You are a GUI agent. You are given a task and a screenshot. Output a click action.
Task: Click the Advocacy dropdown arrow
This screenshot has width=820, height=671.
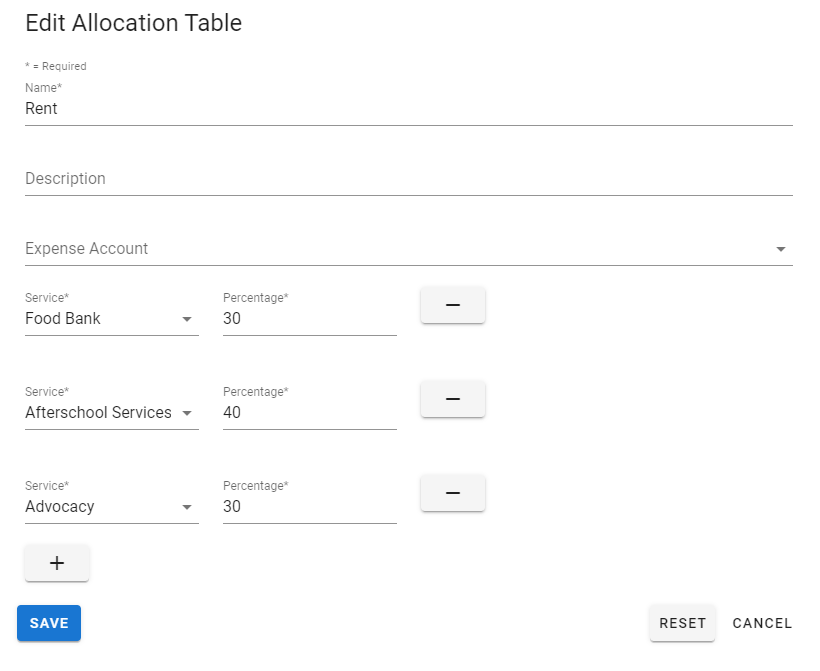187,507
